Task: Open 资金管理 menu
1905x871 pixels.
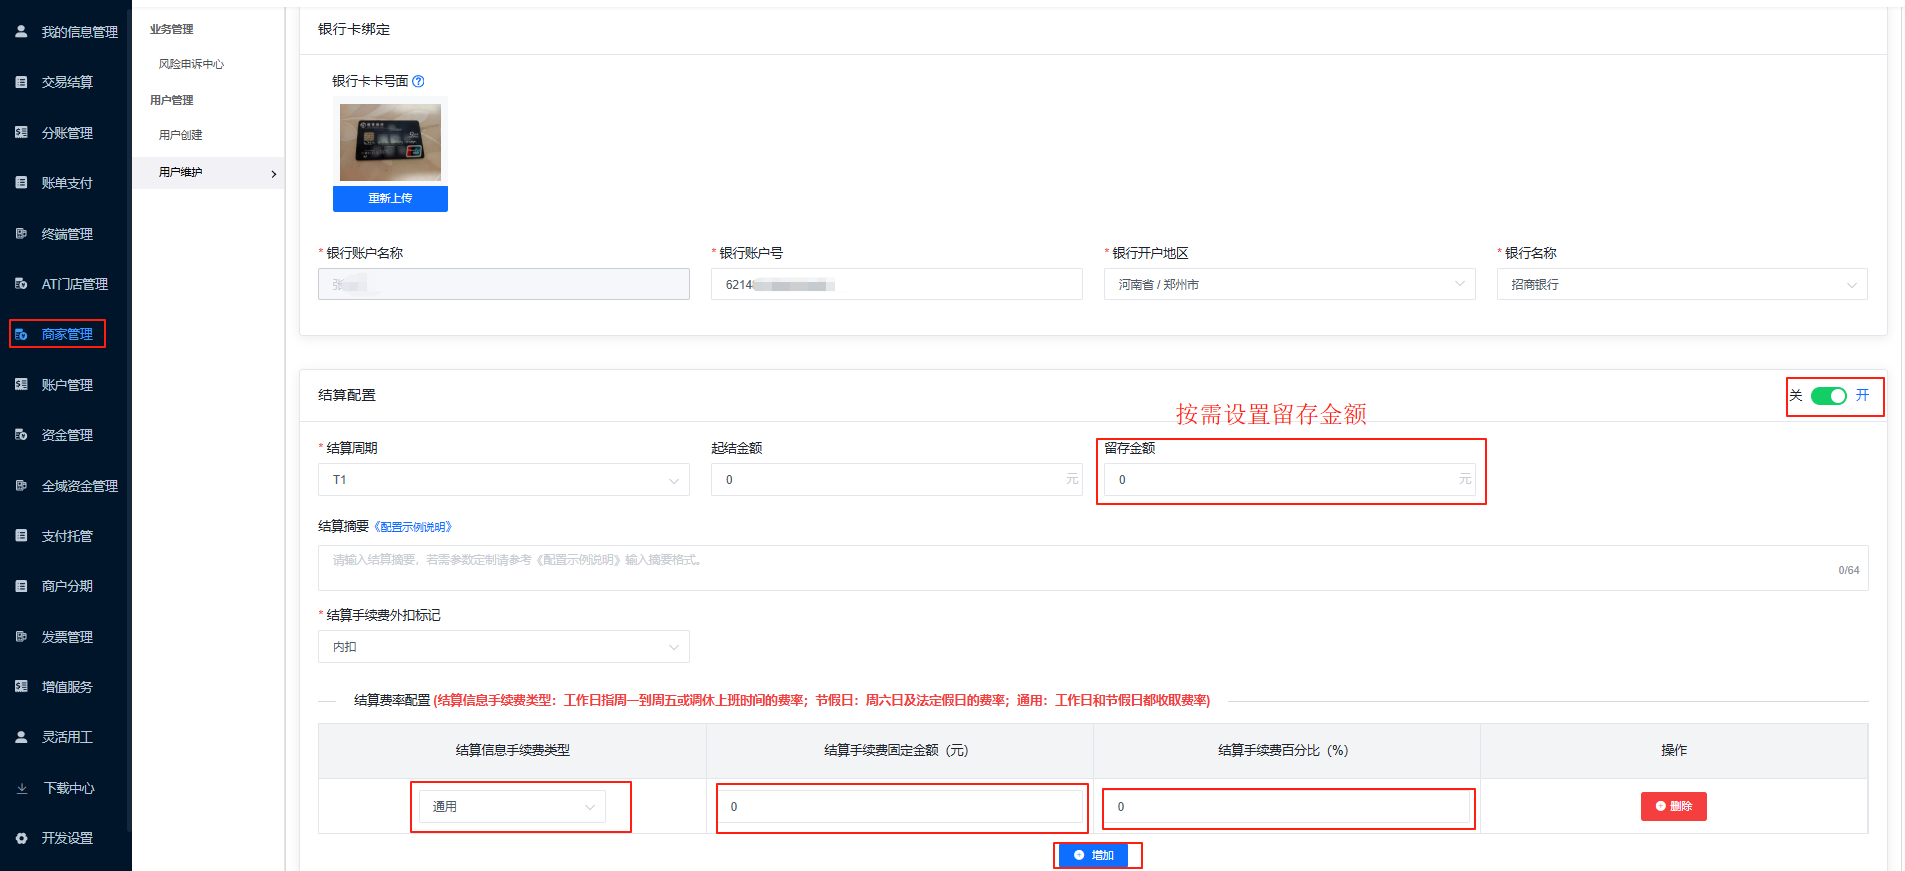Action: click(66, 435)
